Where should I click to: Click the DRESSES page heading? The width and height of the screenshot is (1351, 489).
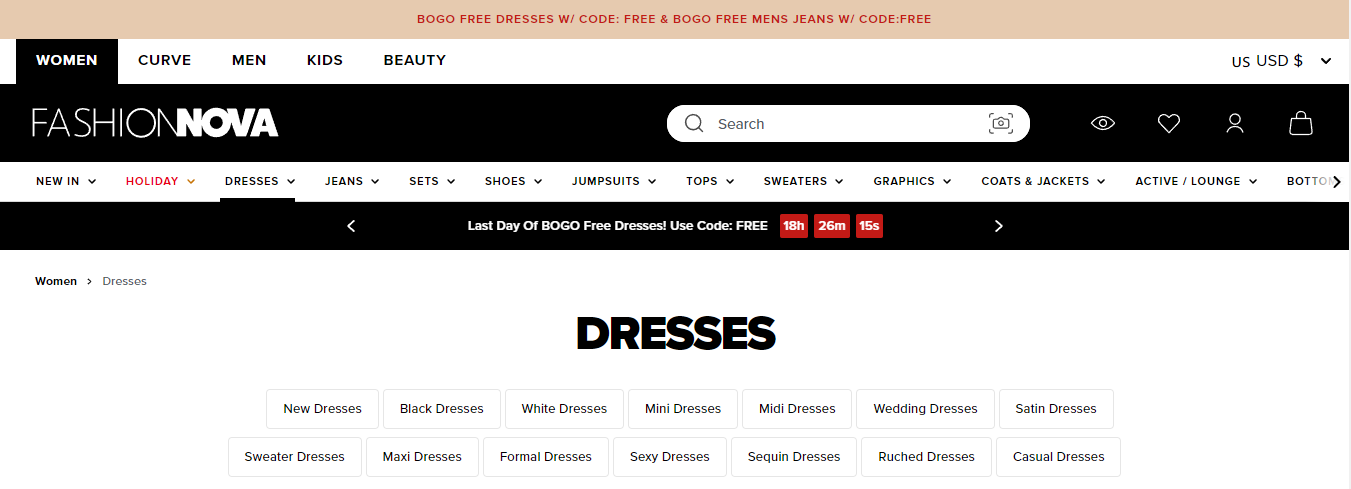click(675, 333)
